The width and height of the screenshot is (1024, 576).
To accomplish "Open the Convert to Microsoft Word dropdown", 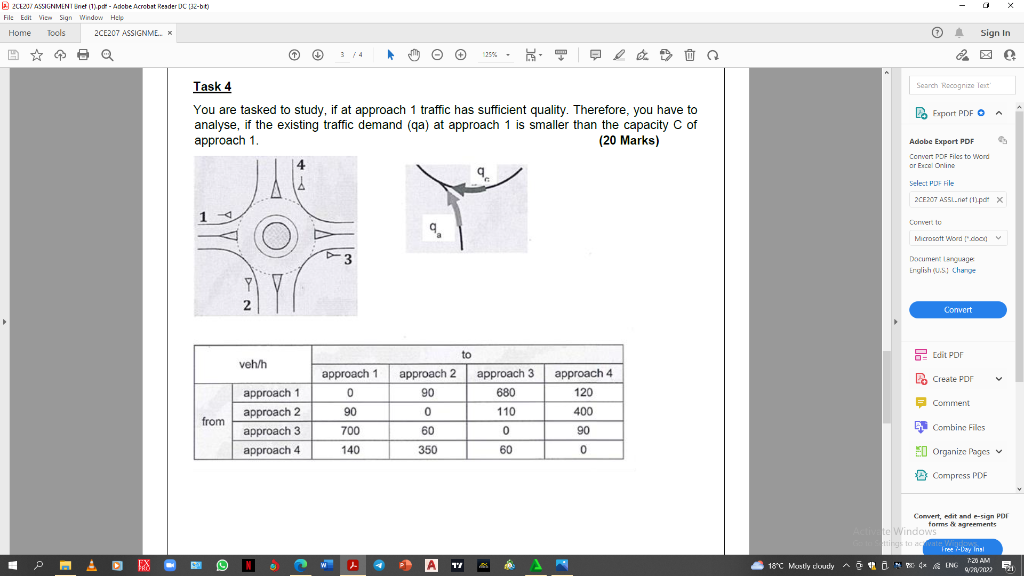I will 958,238.
